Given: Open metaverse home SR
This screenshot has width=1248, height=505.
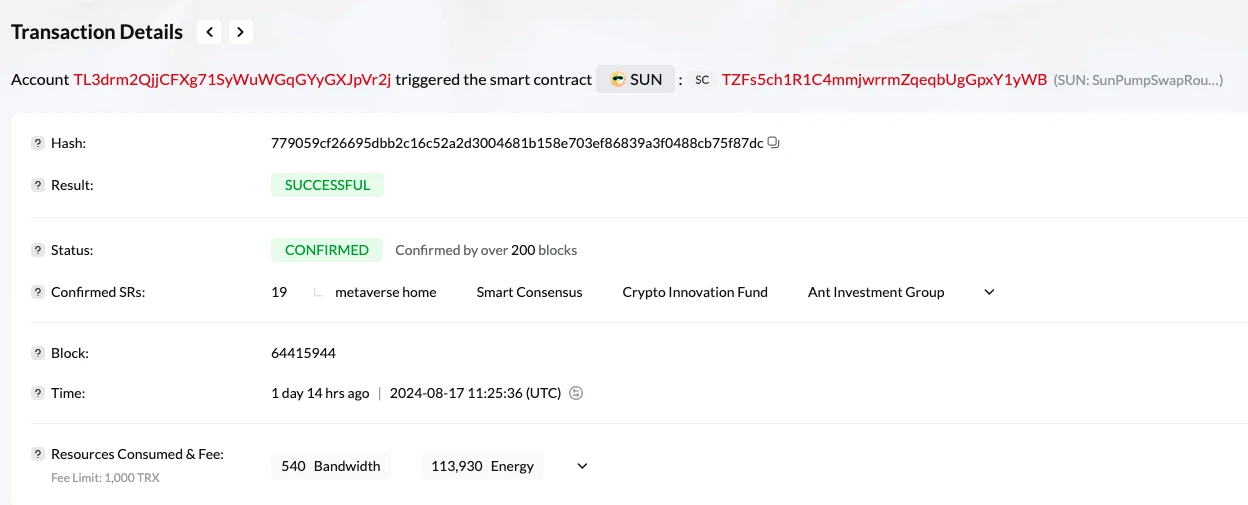Looking at the screenshot, I should click(x=385, y=292).
